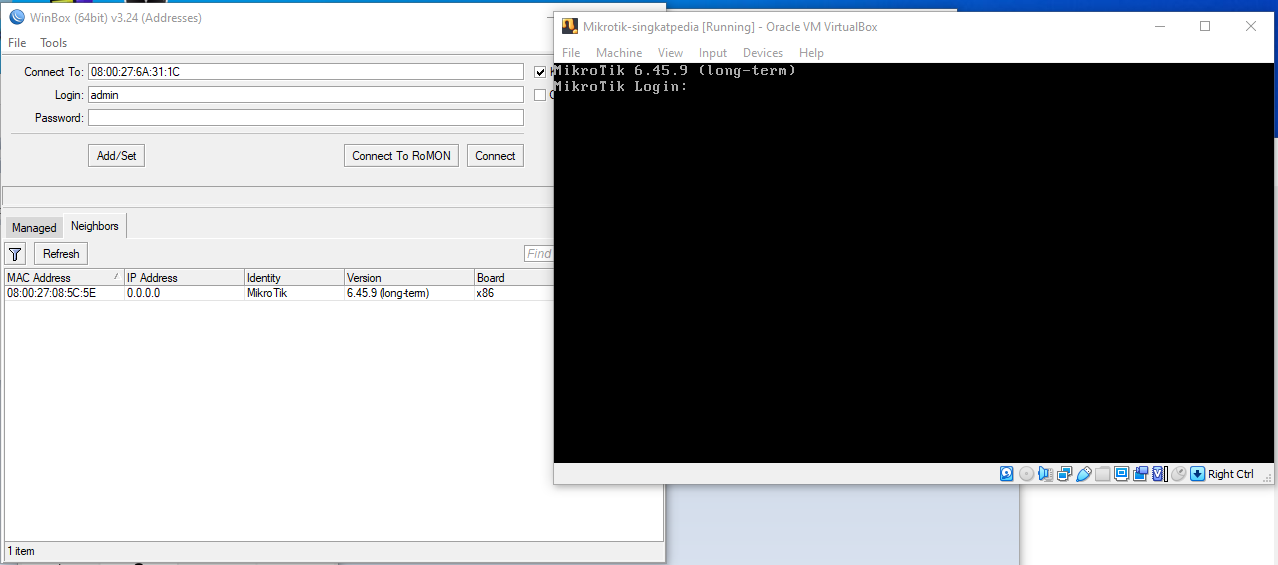Open the VirtualBox File menu
Screen dimensions: 1278x565
pyautogui.click(x=571, y=53)
